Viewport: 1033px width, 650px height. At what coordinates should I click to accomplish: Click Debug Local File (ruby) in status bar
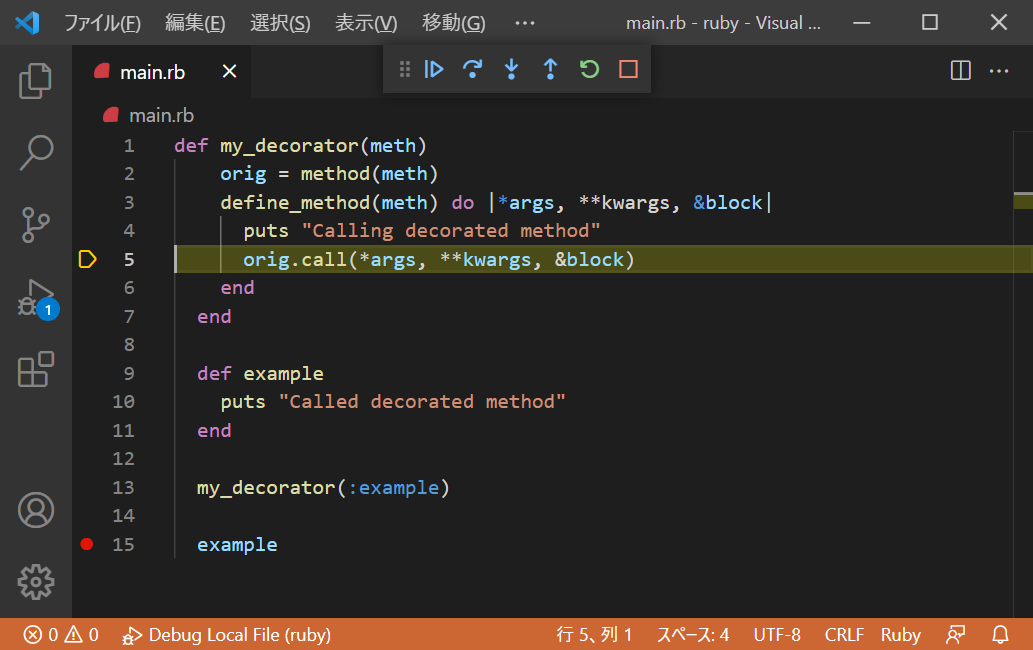coord(227,635)
